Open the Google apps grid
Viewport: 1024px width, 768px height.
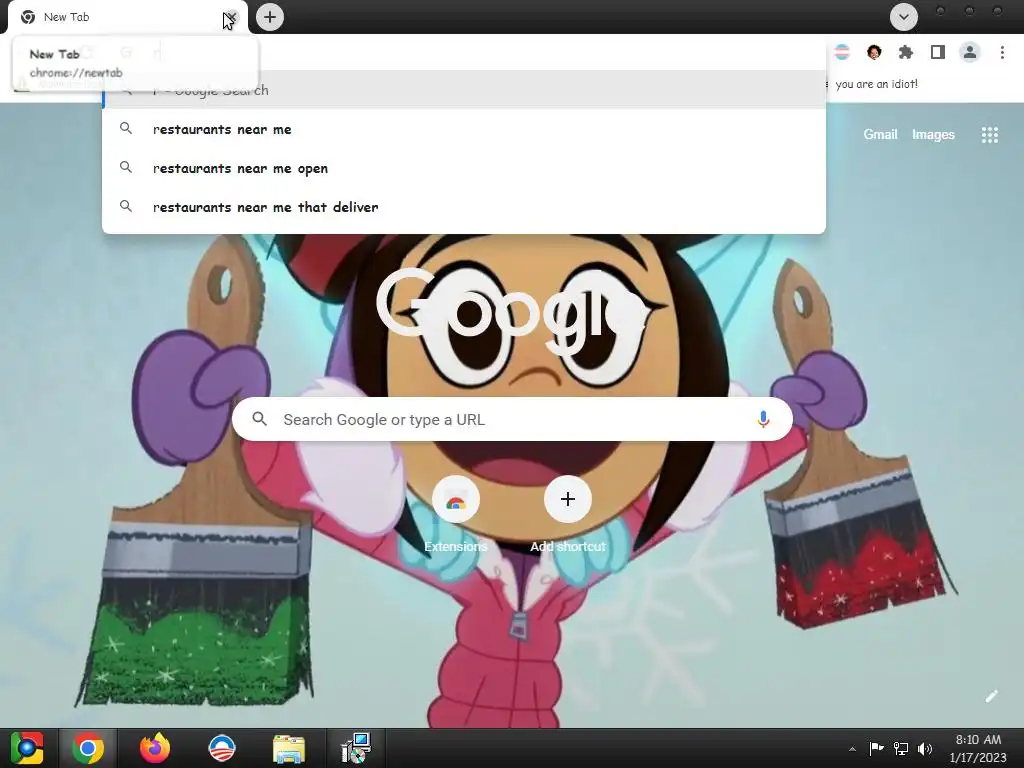990,135
